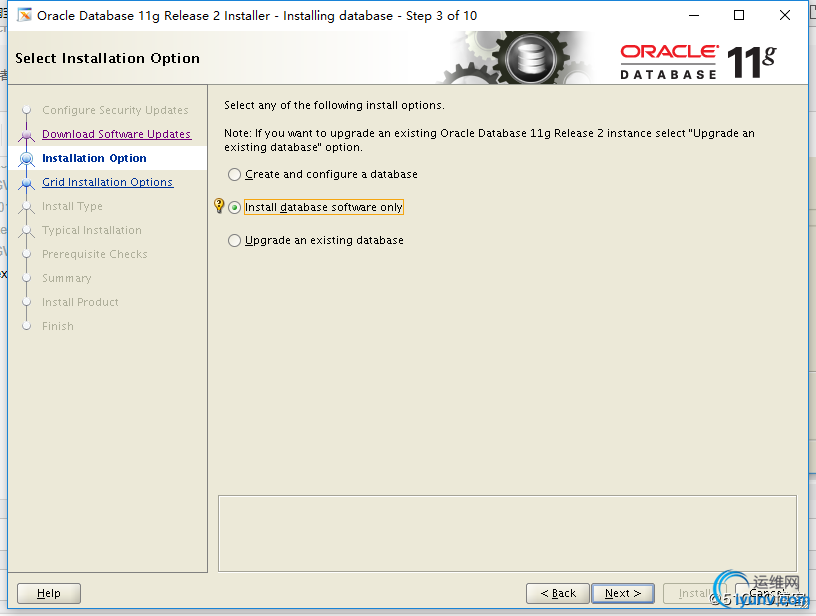Click the yellow hint lightbulb icon
Viewport: 816px width, 616px height.
[219, 206]
